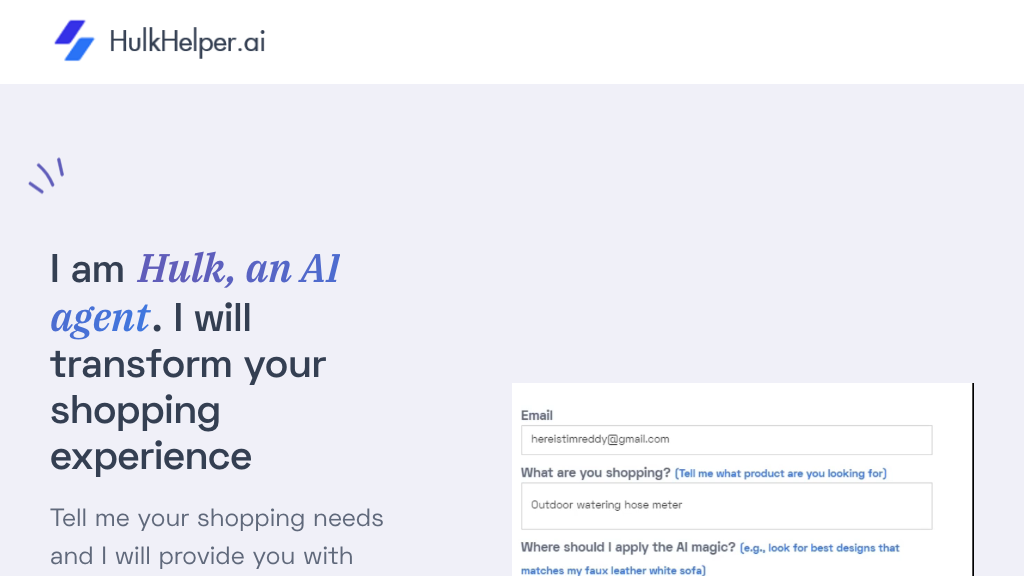Click the purple "Hulk, an AI" text
Viewport: 1024px width, 576px height.
[239, 269]
